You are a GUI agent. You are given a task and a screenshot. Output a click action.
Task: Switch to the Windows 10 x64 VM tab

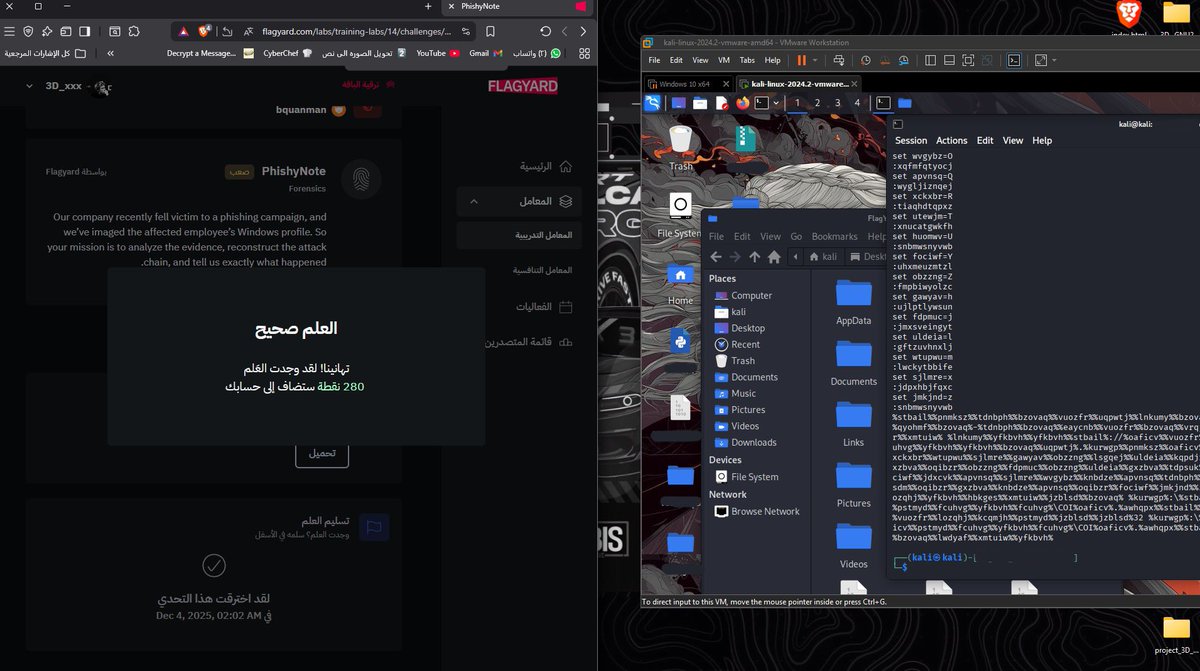(691, 83)
